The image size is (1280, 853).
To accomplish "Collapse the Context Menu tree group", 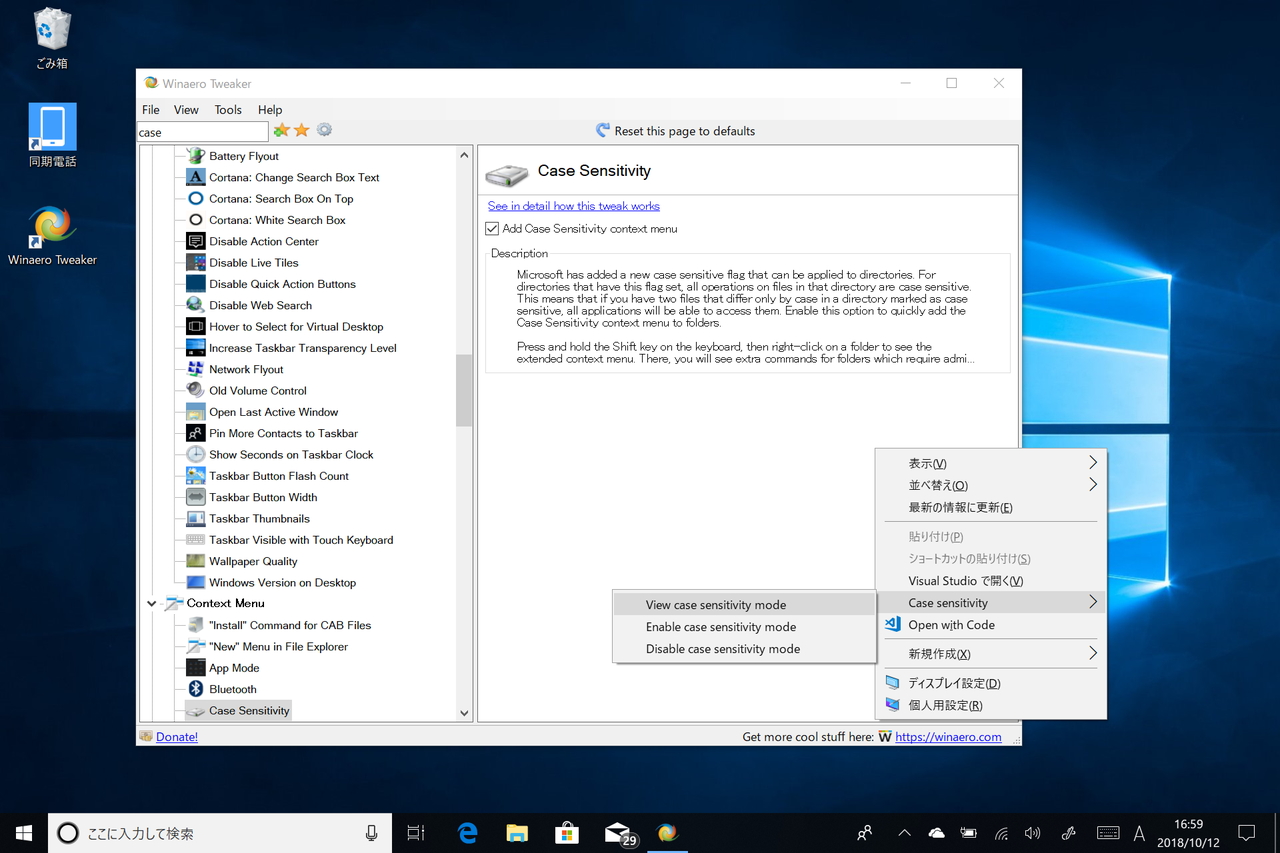I will coord(152,604).
